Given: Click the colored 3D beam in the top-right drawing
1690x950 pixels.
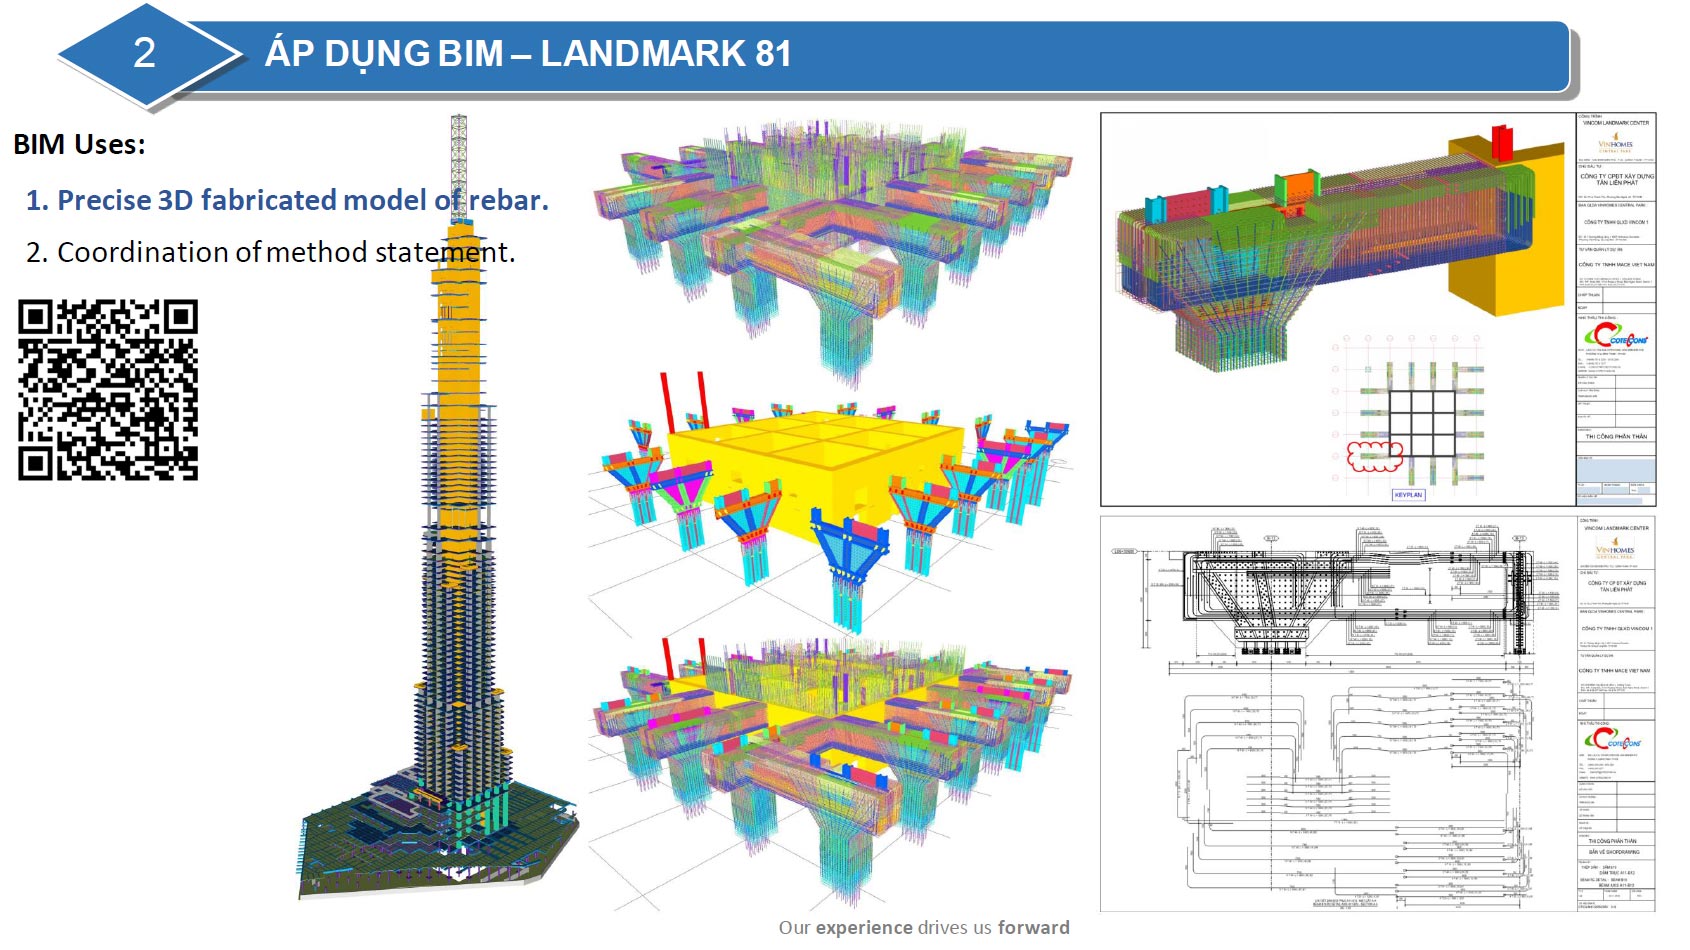Looking at the screenshot, I should [x=1340, y=240].
